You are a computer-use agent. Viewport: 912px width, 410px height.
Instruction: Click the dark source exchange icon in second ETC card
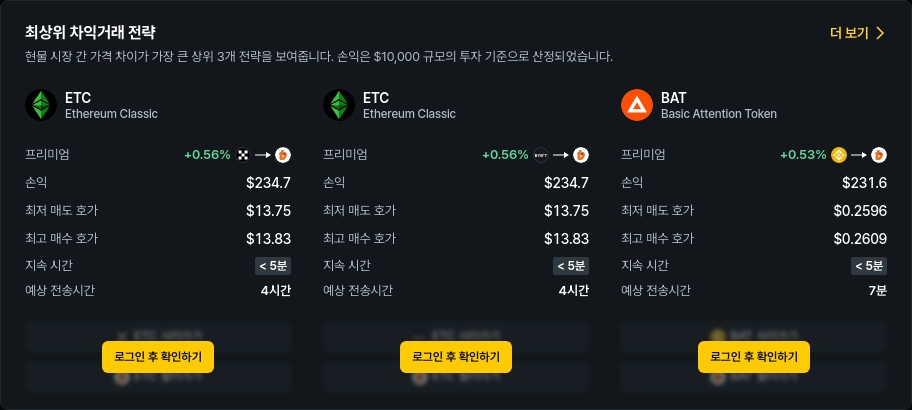[541, 155]
